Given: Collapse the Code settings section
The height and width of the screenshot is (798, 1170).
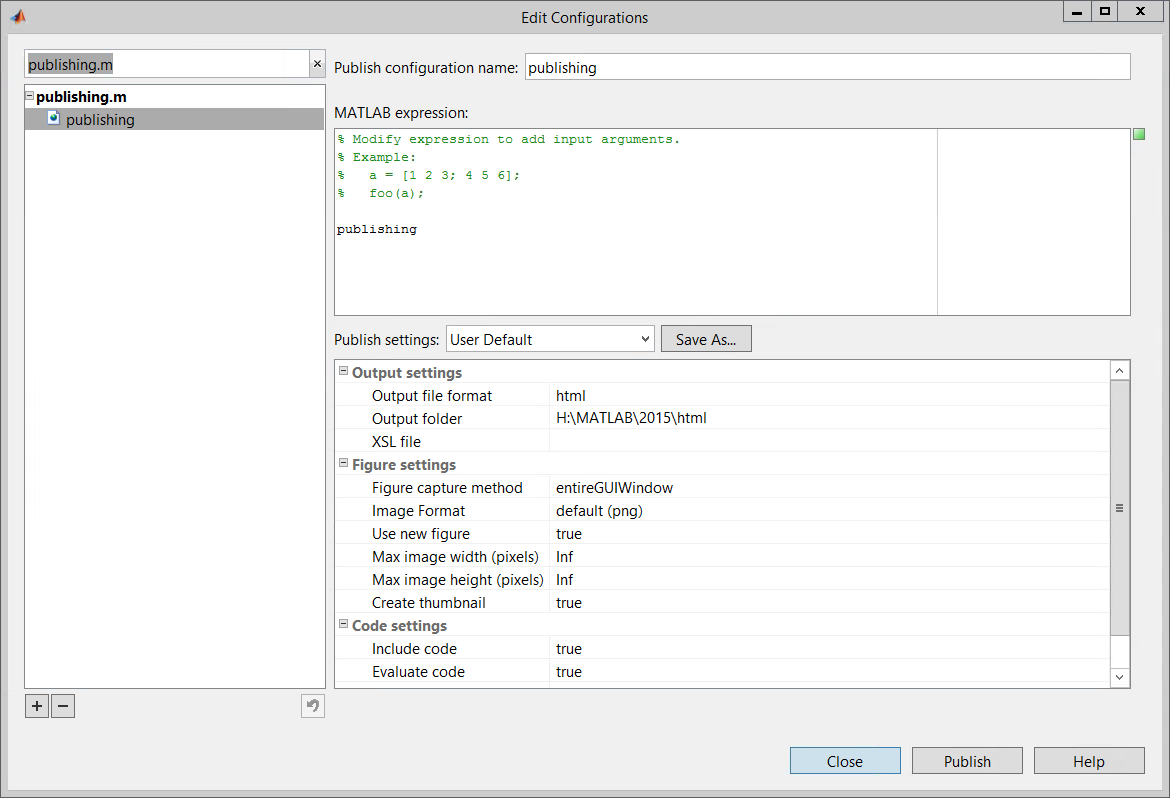Looking at the screenshot, I should click(343, 625).
